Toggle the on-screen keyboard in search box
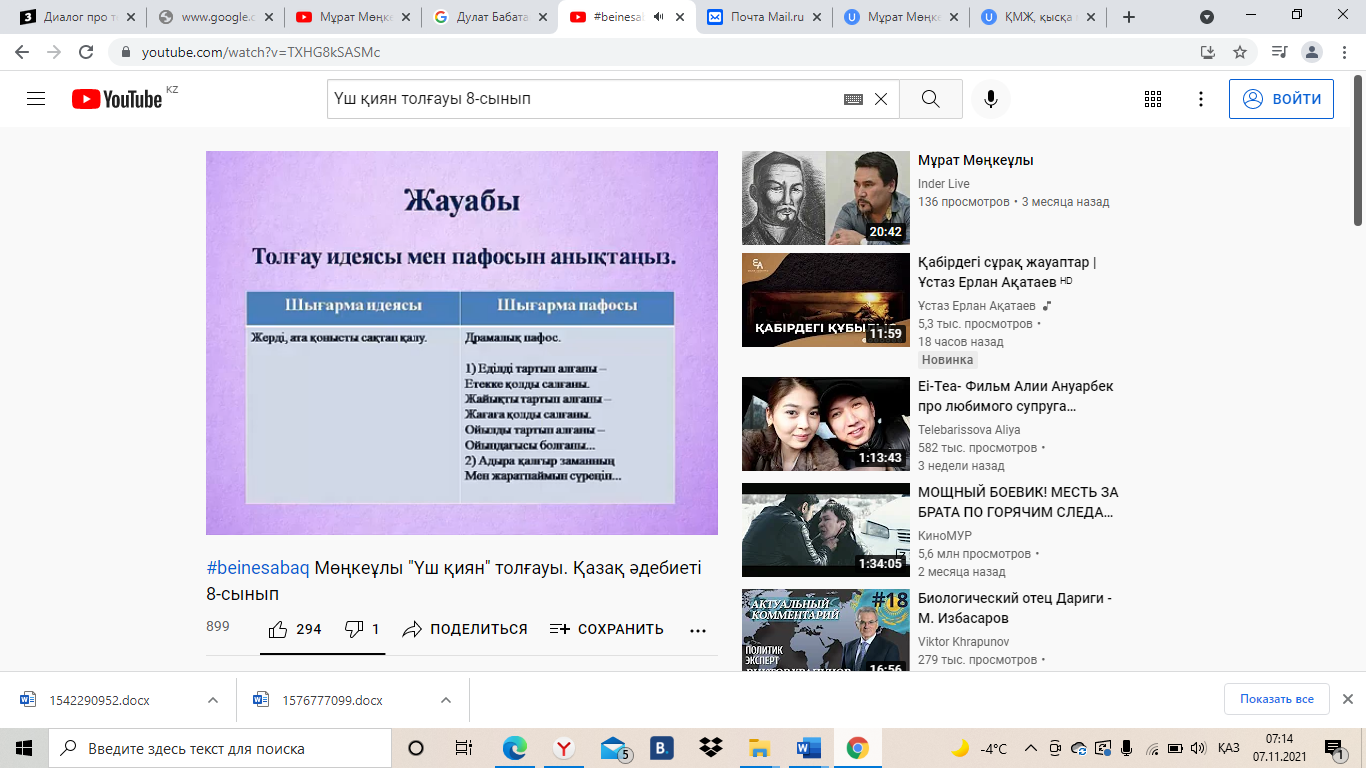 [853, 99]
